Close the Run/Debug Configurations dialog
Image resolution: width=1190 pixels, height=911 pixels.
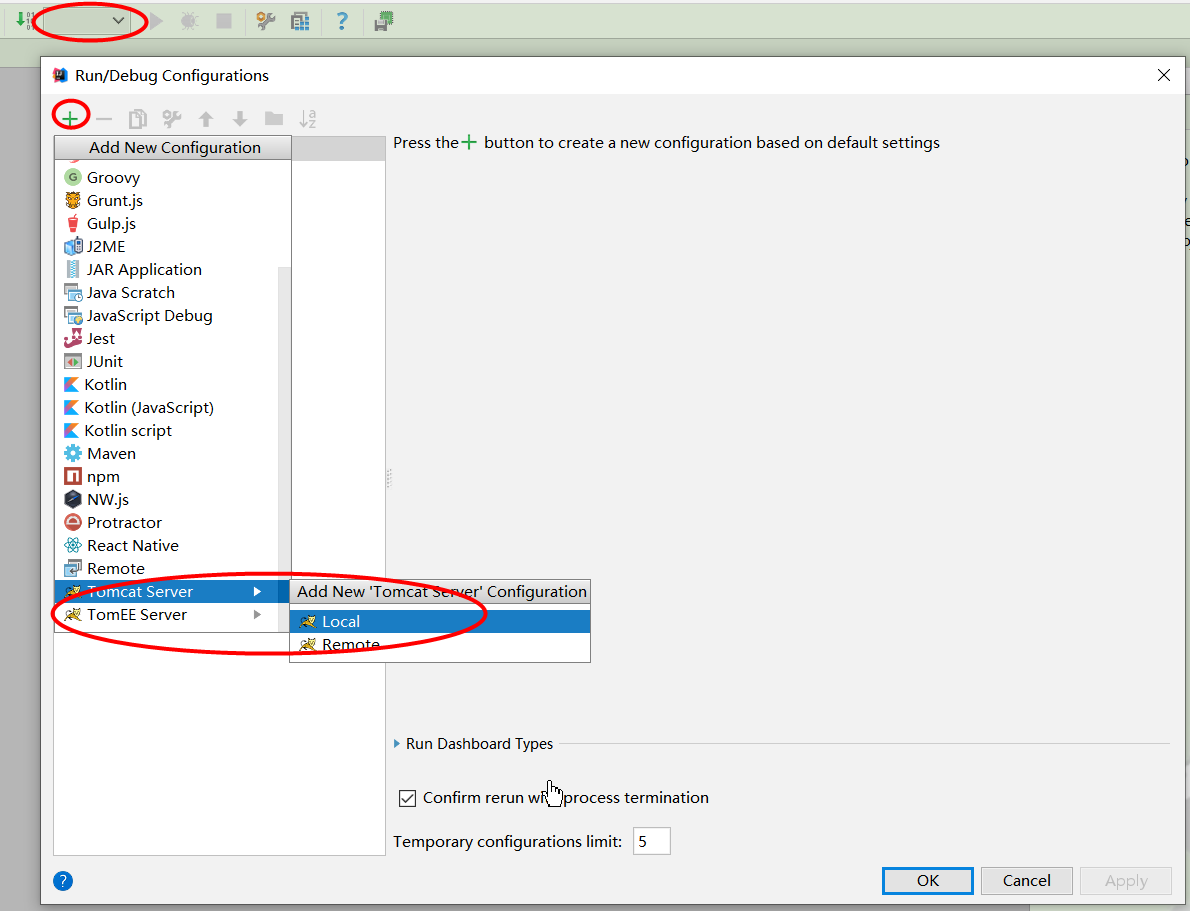pyautogui.click(x=1163, y=75)
